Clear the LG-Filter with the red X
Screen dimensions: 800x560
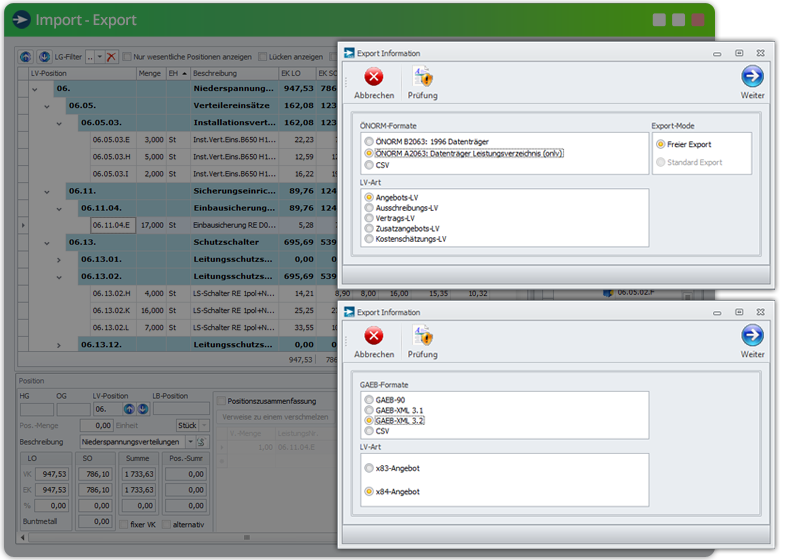(111, 57)
